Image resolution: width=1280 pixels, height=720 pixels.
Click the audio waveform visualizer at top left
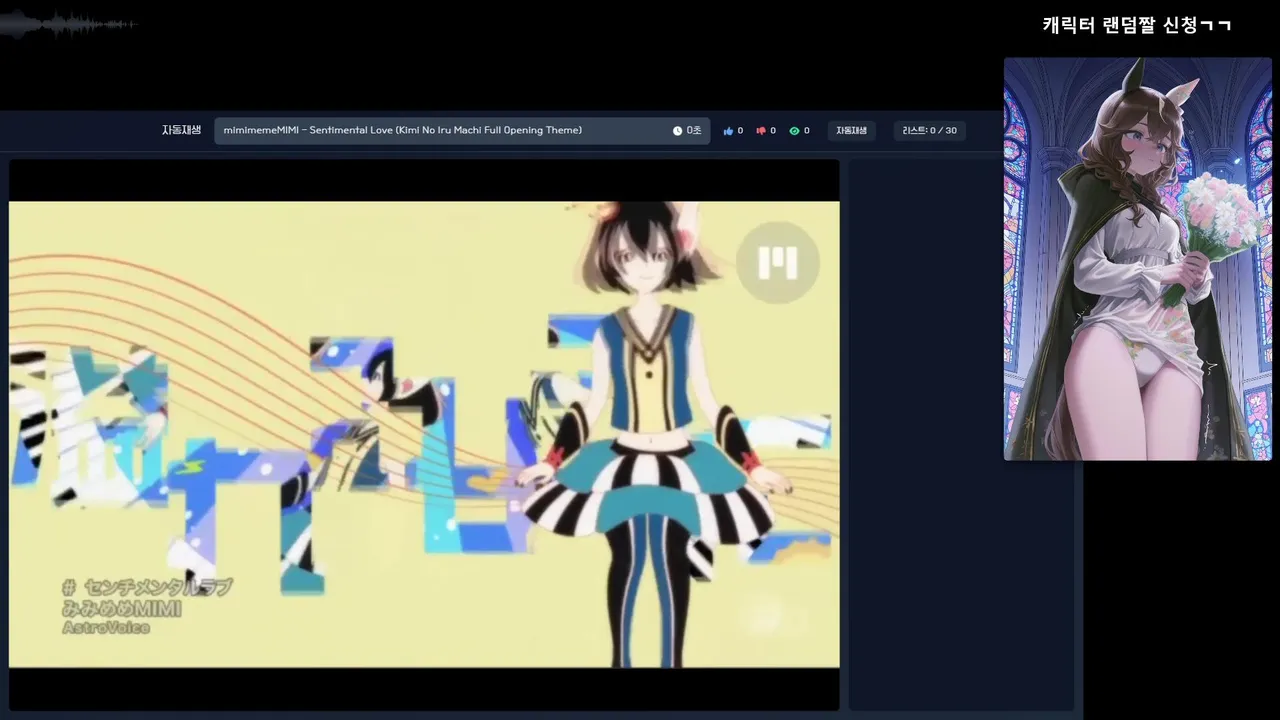click(x=68, y=25)
